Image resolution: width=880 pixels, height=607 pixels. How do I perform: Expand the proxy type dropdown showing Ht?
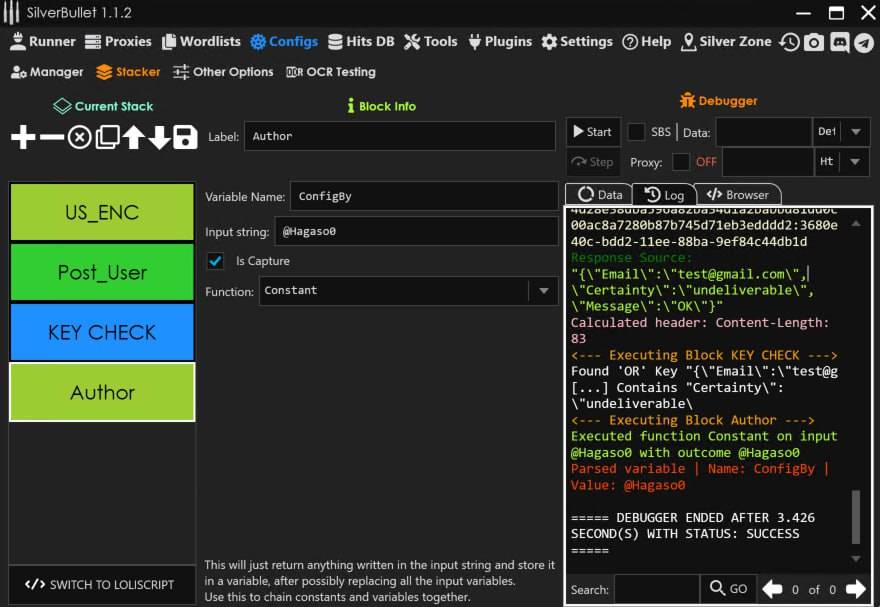click(855, 162)
